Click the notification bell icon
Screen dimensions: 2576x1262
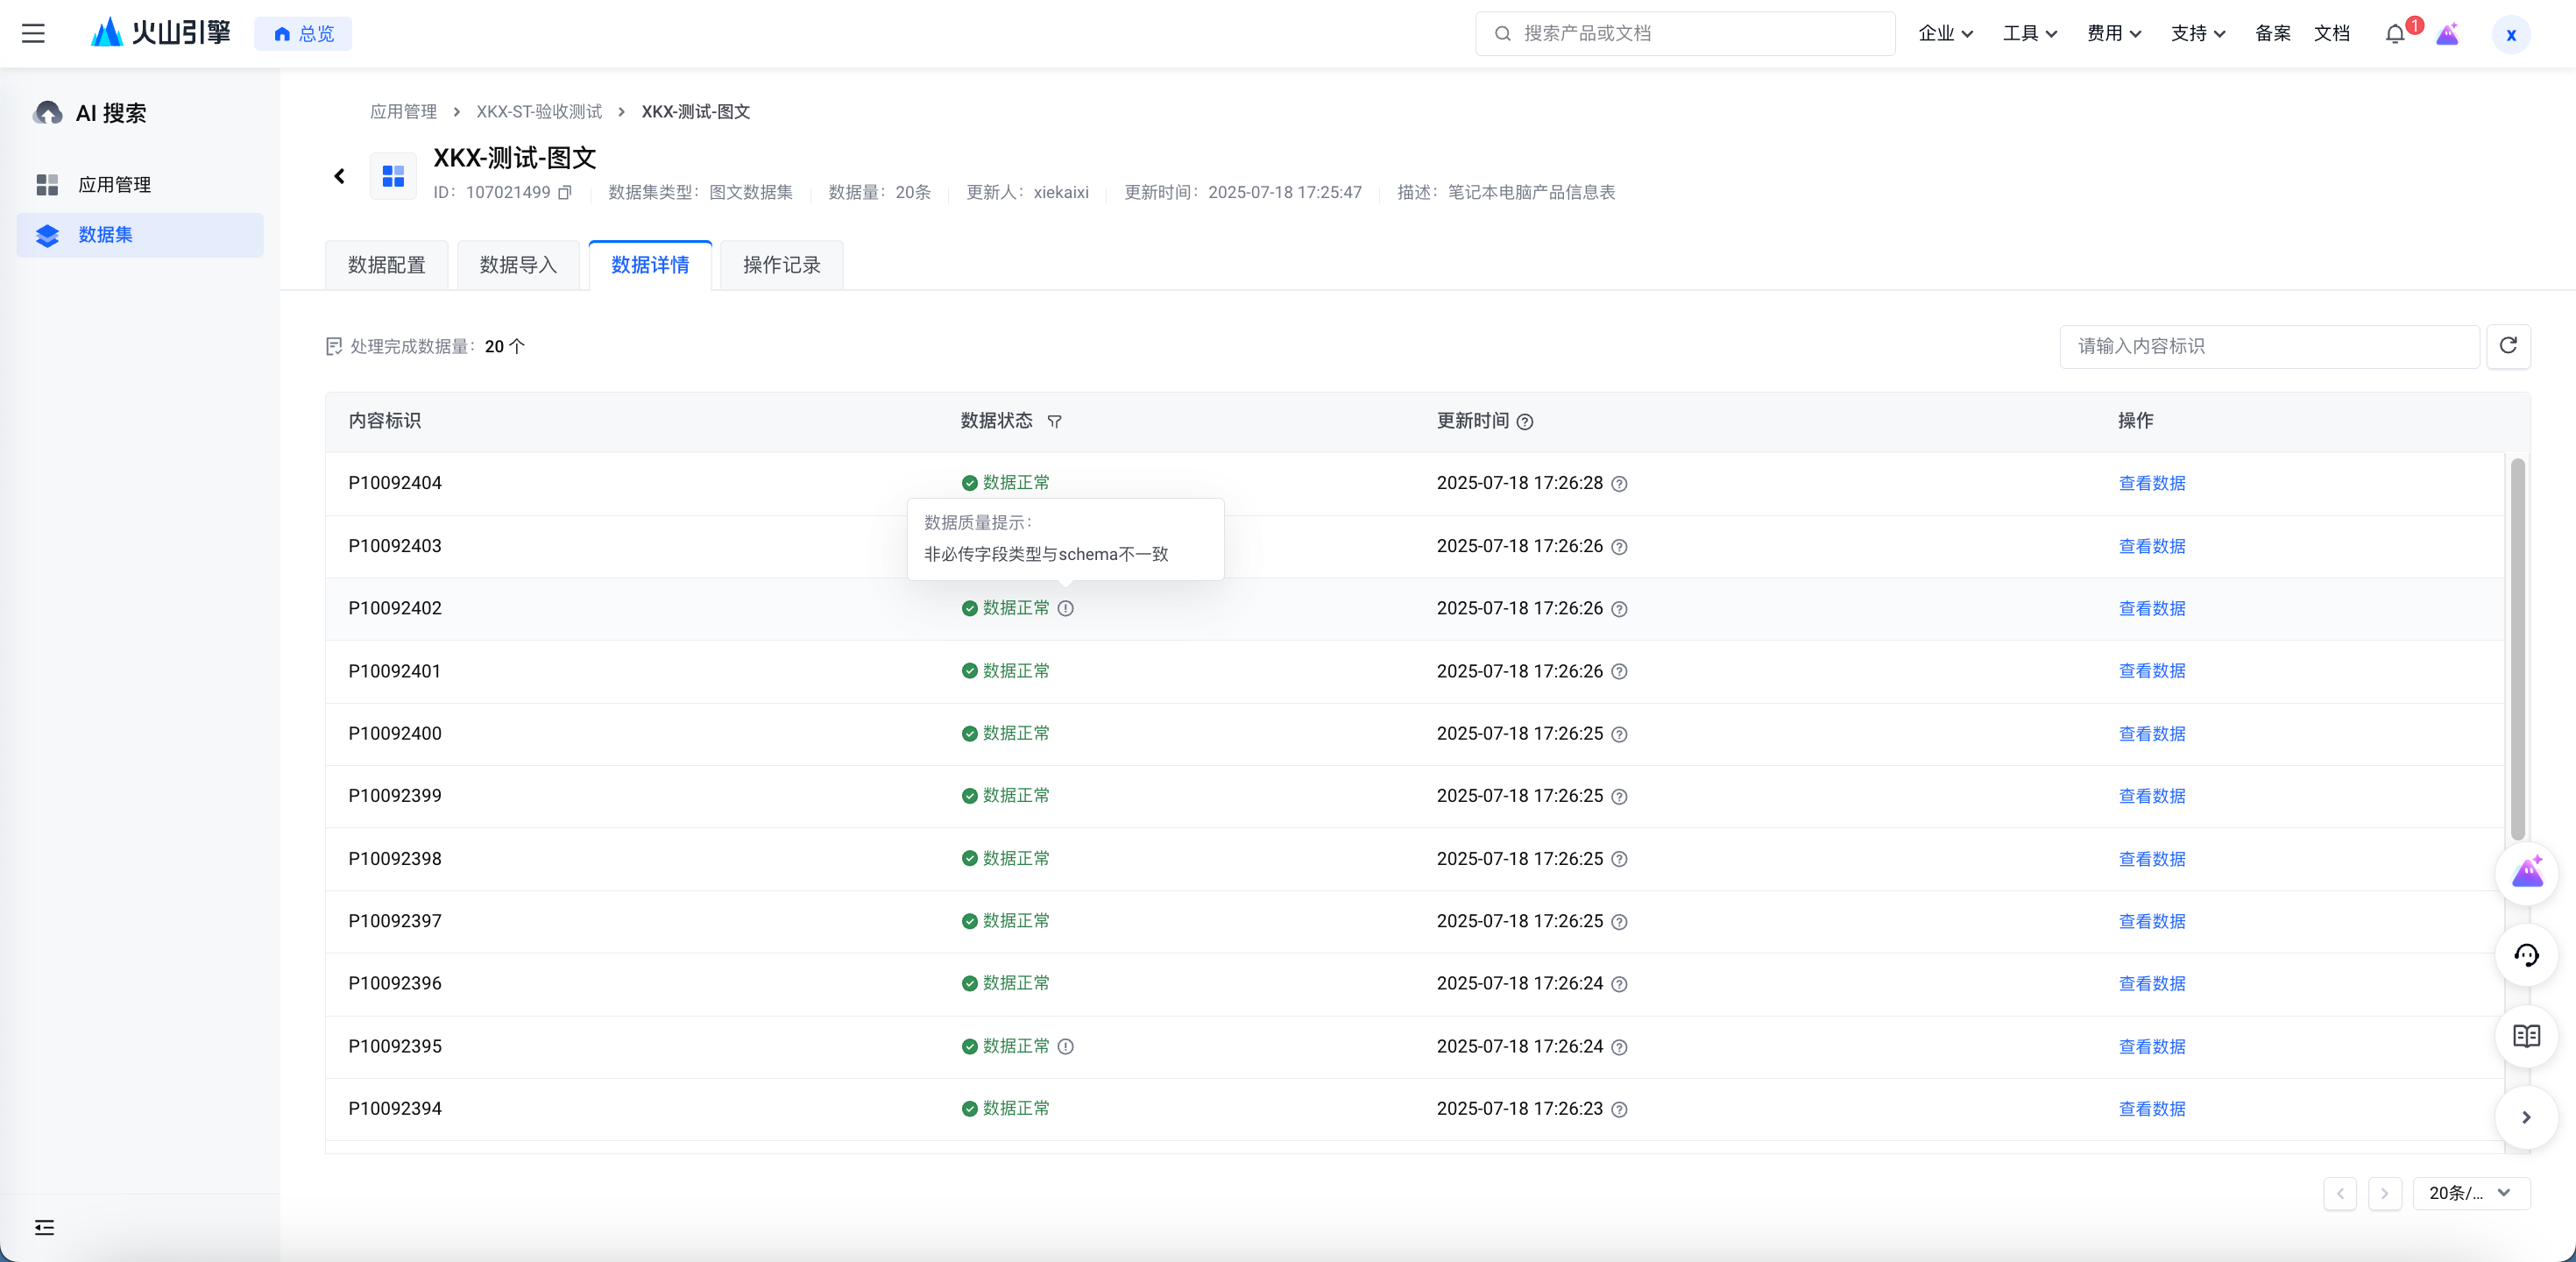[2394, 34]
